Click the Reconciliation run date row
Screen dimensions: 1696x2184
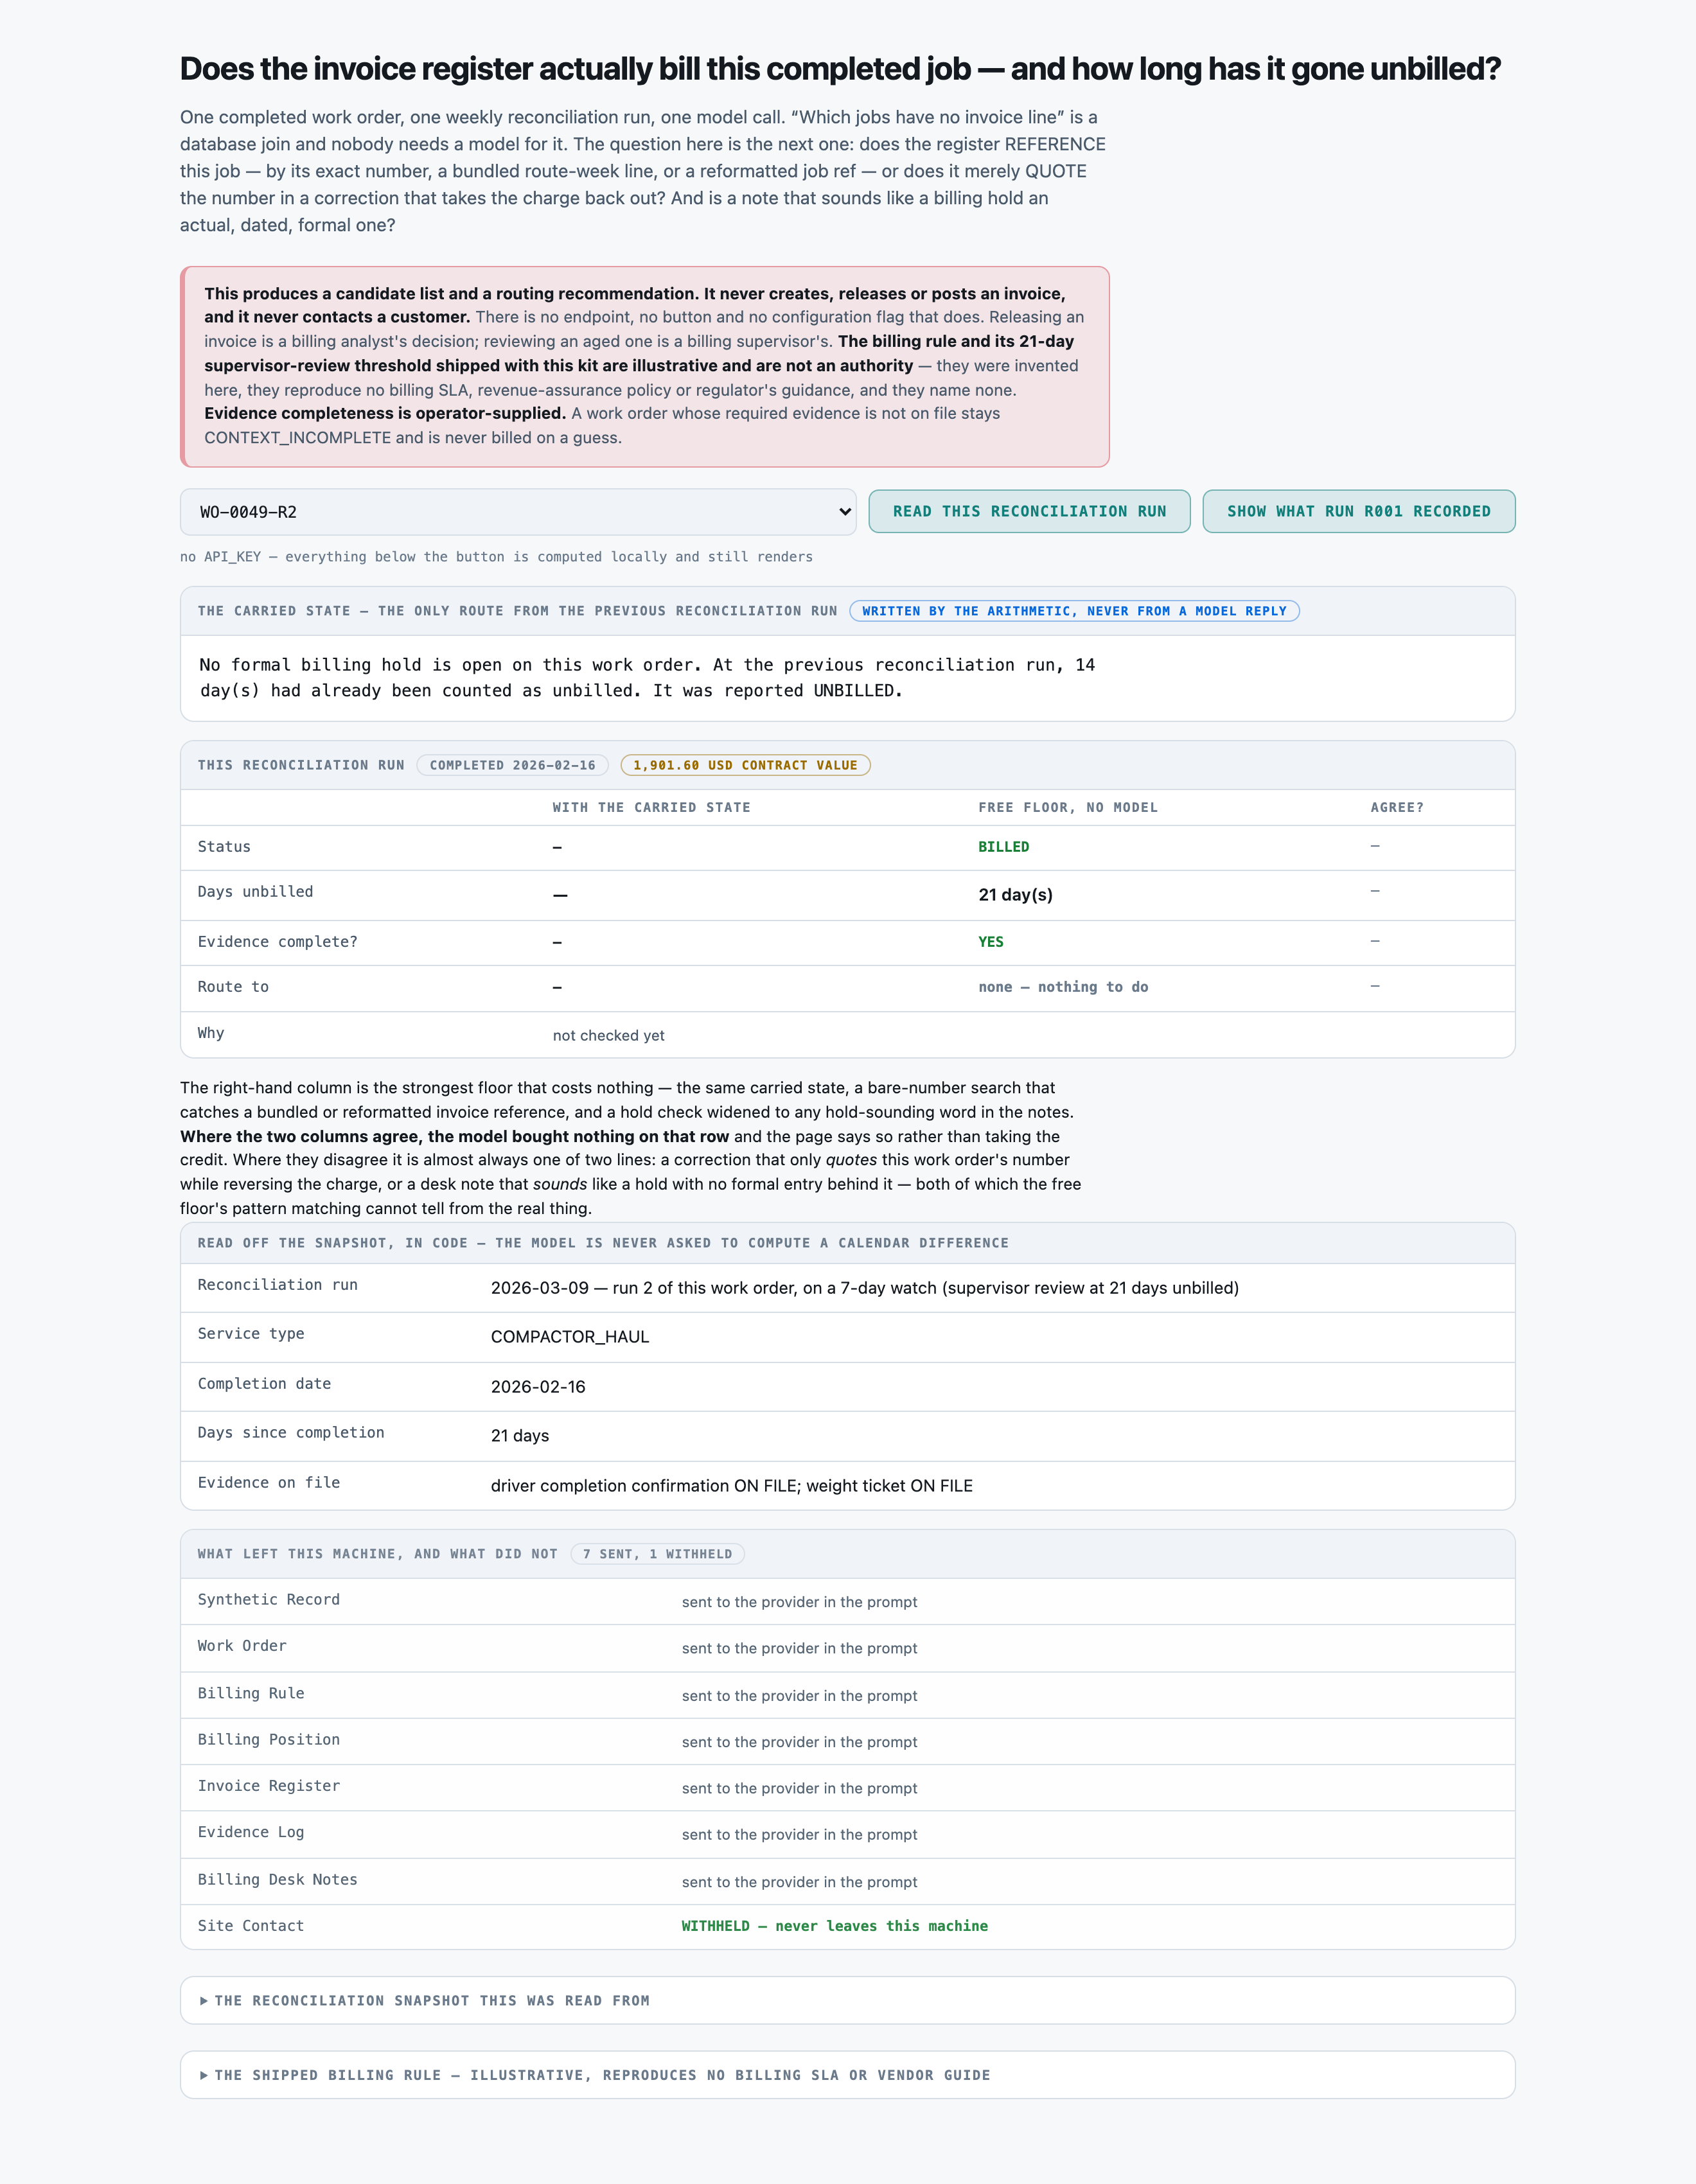pos(847,1287)
